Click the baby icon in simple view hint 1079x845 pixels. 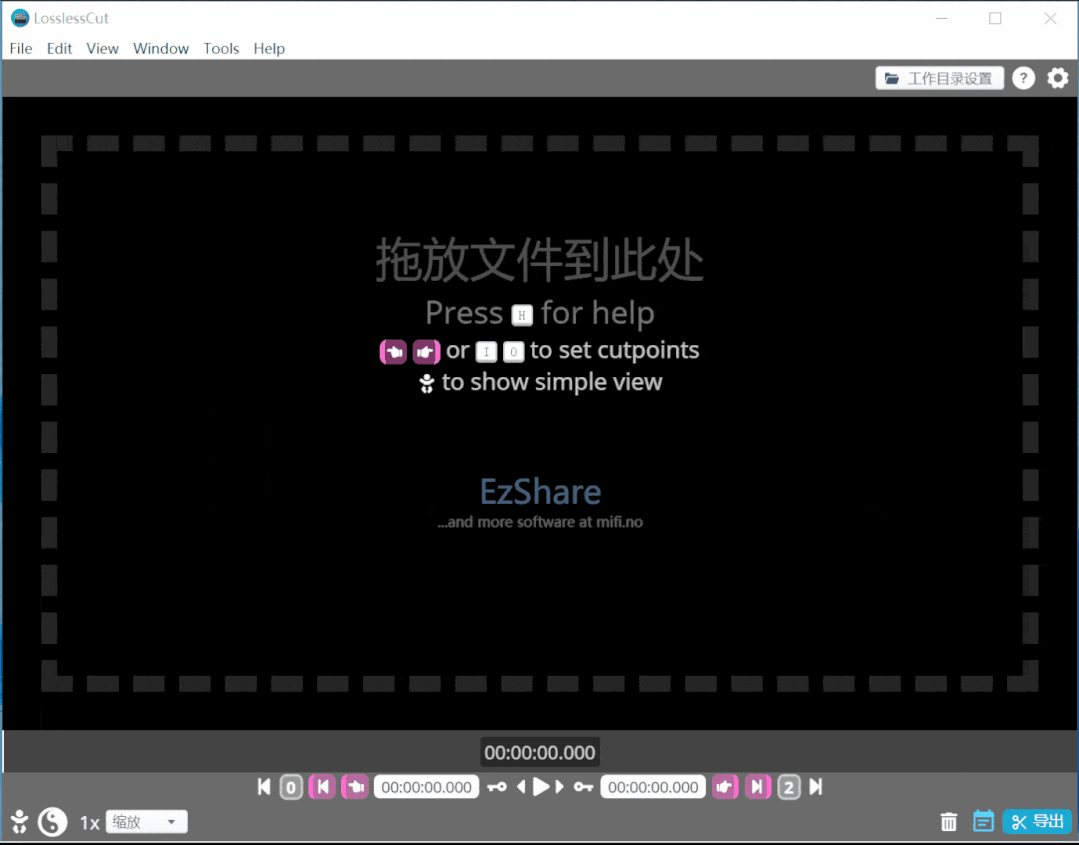[x=427, y=383]
